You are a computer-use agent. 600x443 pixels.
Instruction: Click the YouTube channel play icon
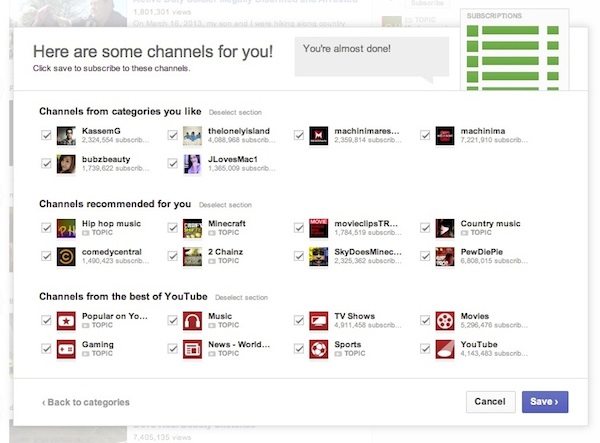tap(445, 349)
